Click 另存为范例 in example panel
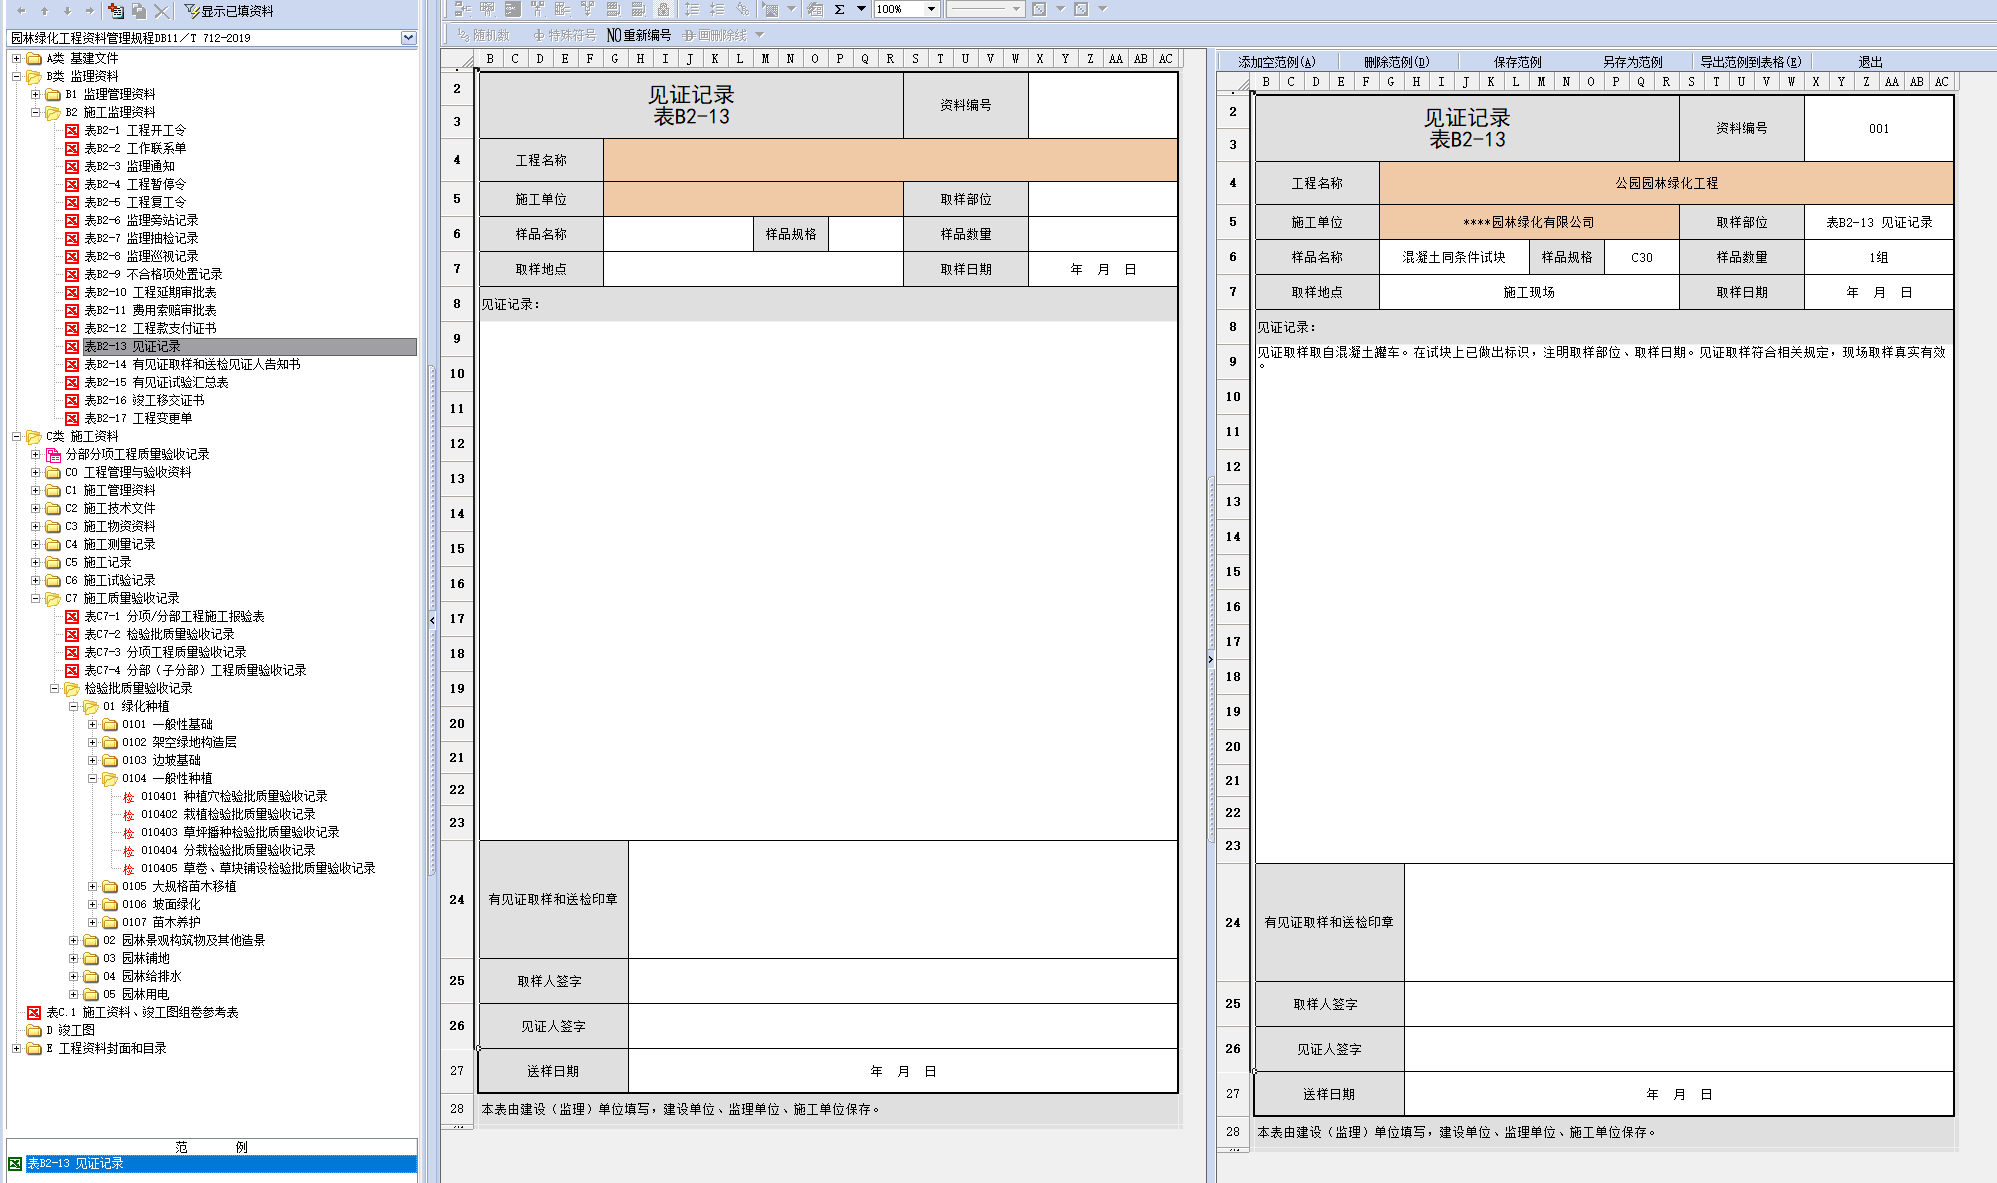Image resolution: width=1997 pixels, height=1183 pixels. 1632,62
